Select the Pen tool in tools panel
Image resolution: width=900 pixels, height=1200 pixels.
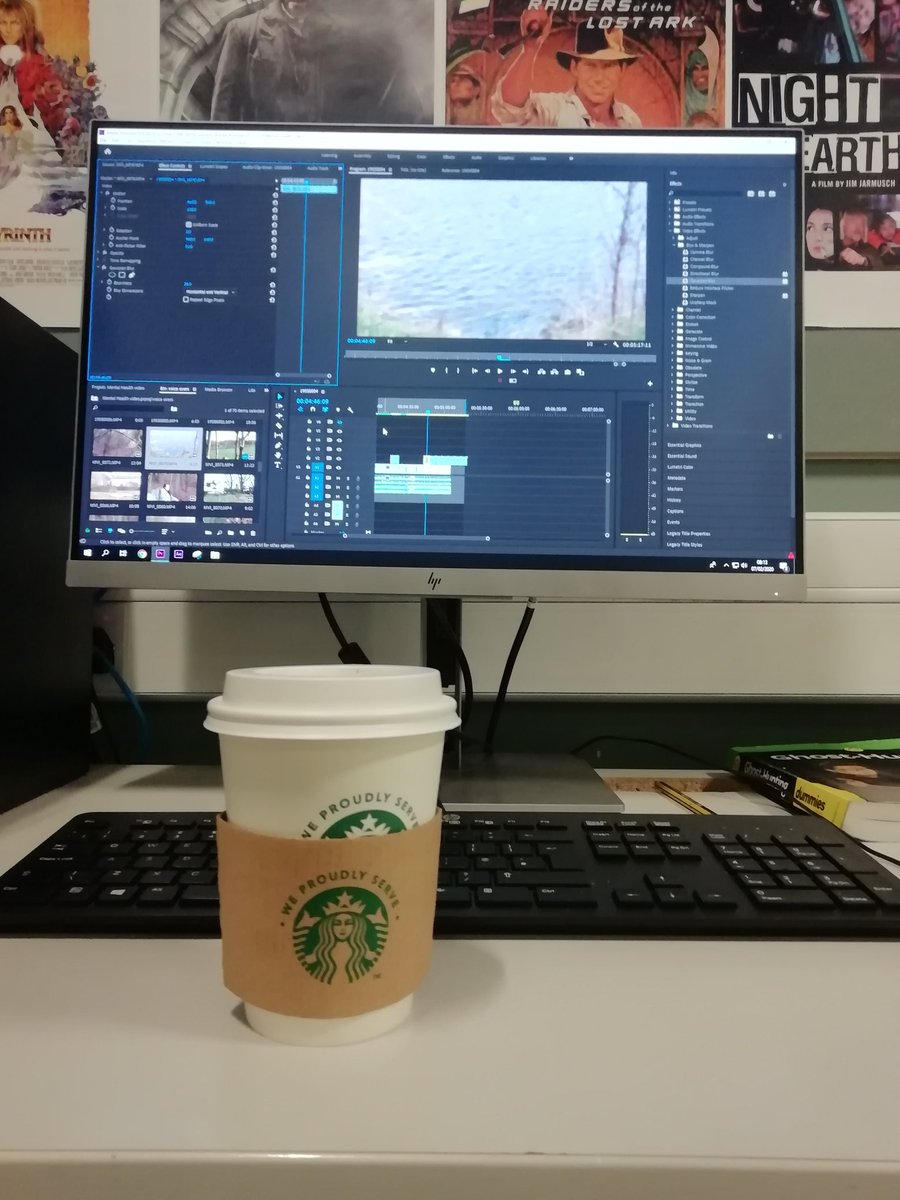pos(279,445)
